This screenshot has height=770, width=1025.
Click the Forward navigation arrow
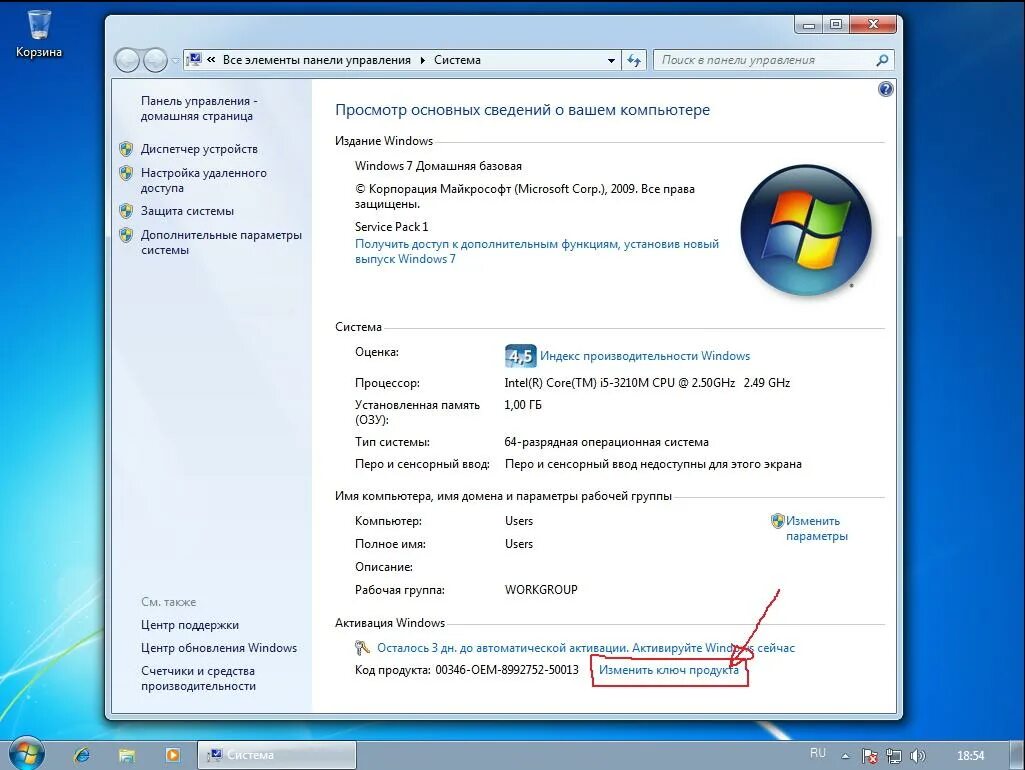click(x=155, y=61)
